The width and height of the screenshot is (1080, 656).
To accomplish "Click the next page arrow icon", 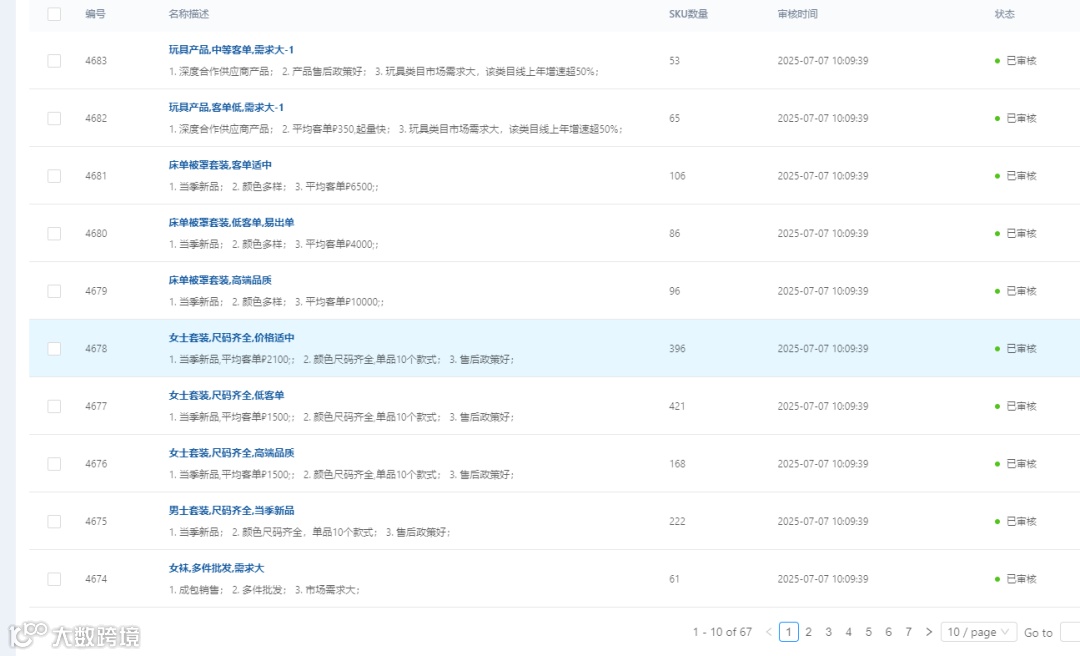I will tap(928, 632).
